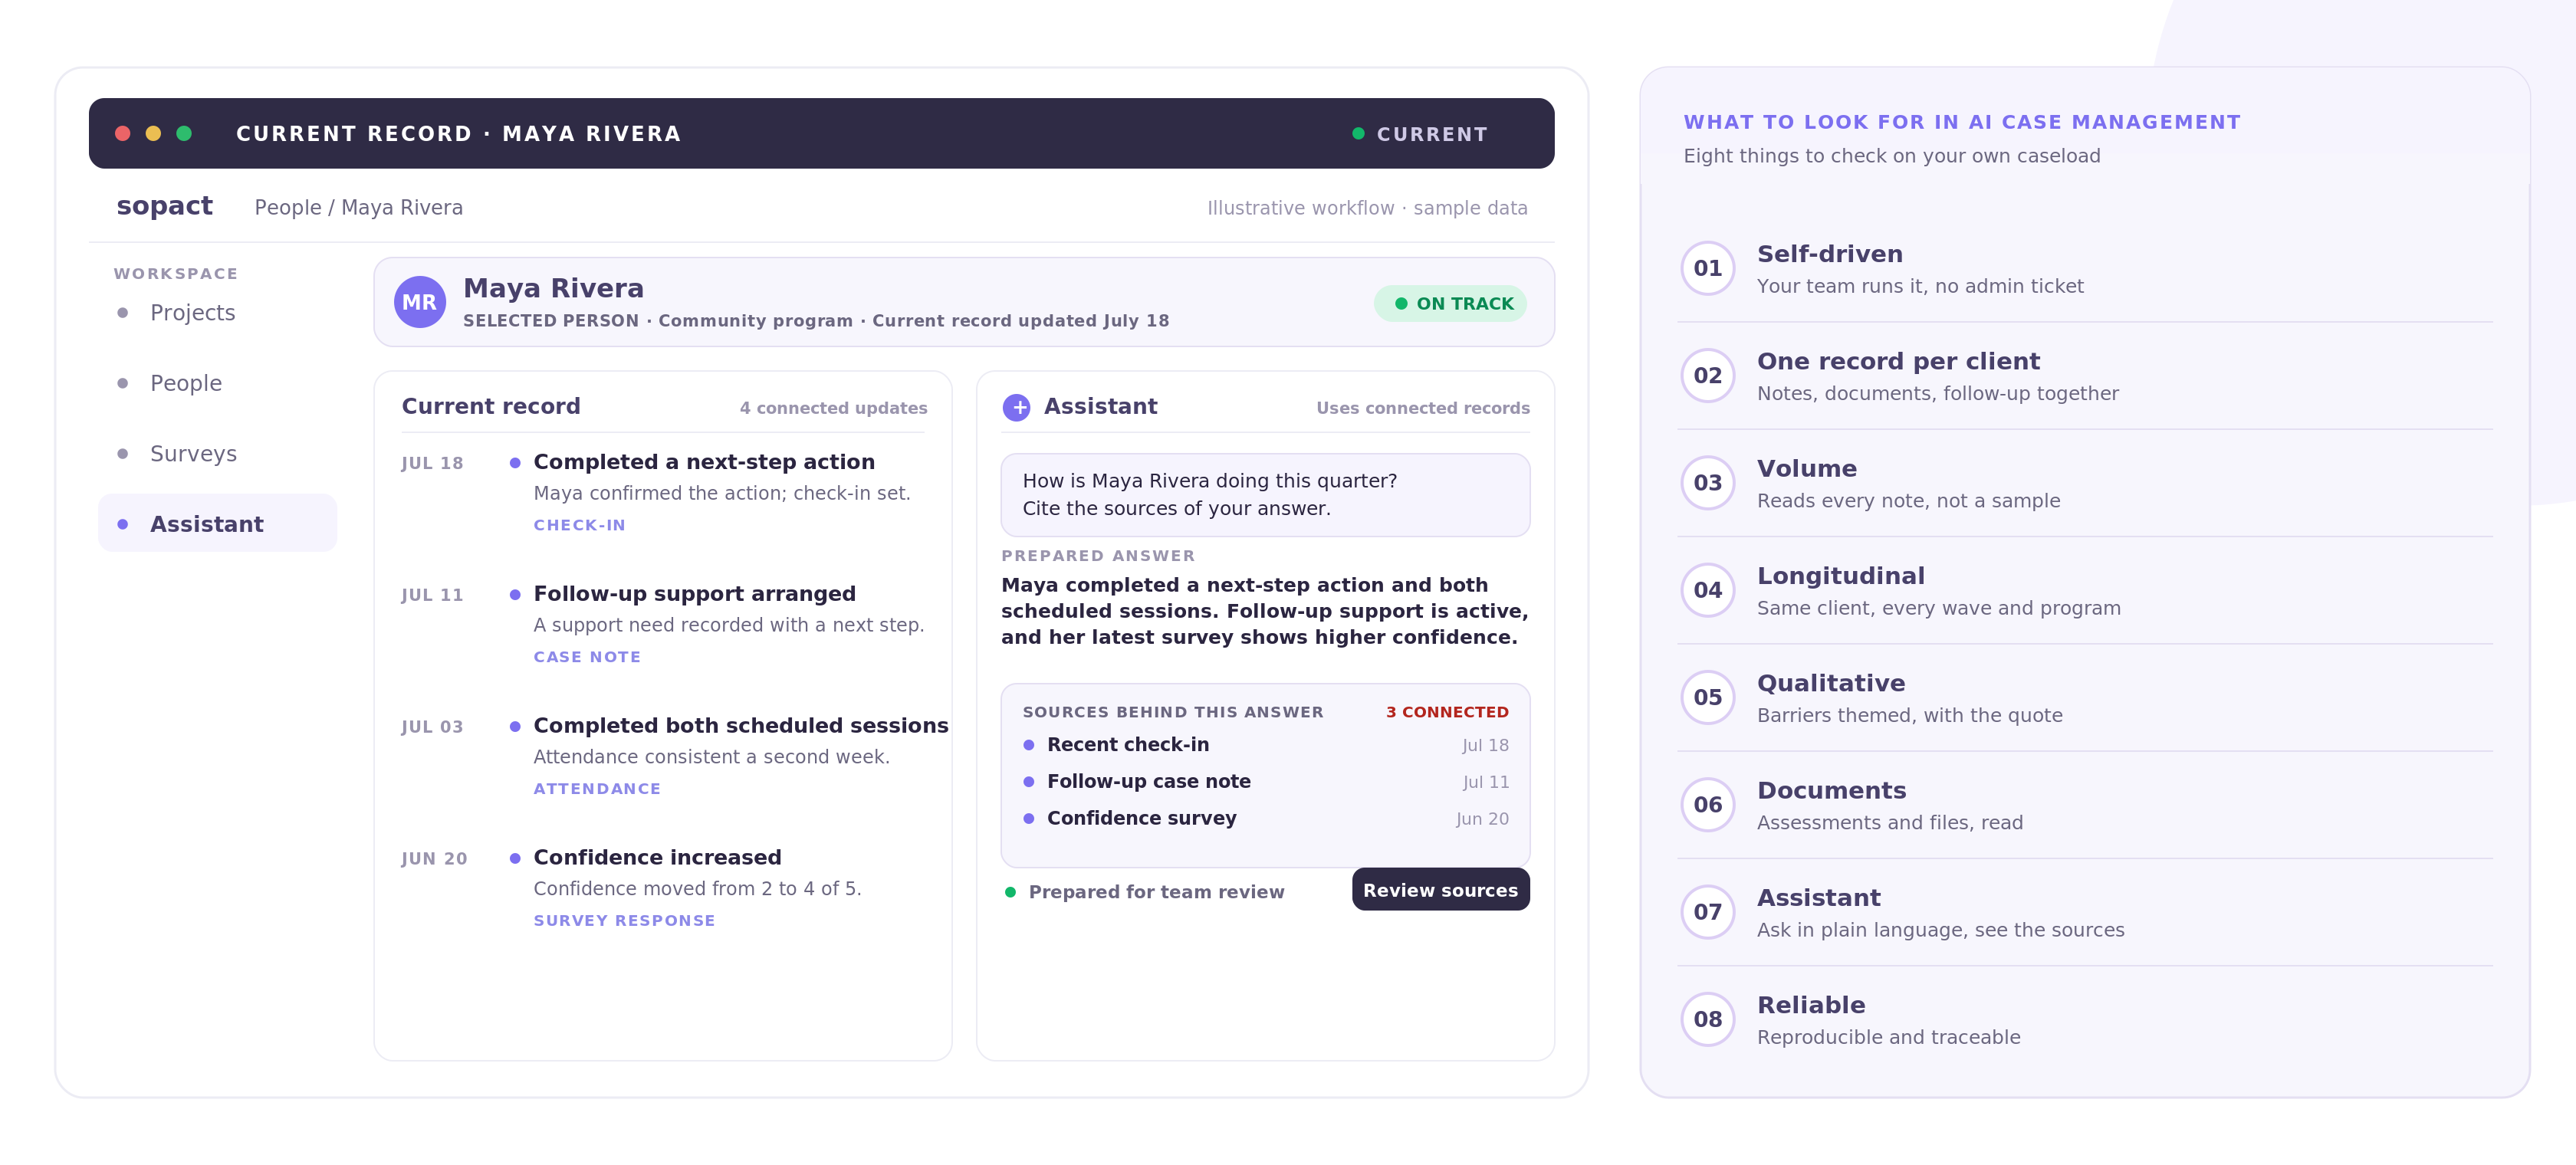Screen dimensions: 2576x1165
Task: Select Assistant in the workspace sidebar
Action: [217, 523]
